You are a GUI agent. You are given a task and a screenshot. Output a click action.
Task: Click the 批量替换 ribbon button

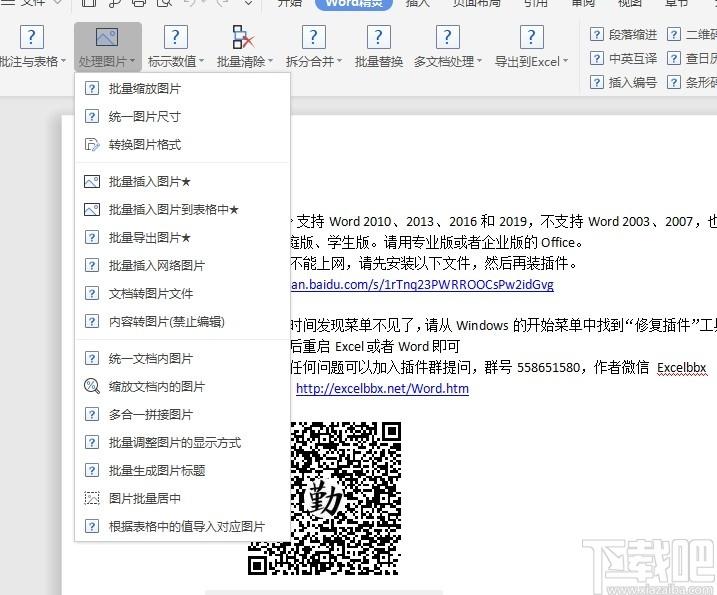[x=379, y=47]
